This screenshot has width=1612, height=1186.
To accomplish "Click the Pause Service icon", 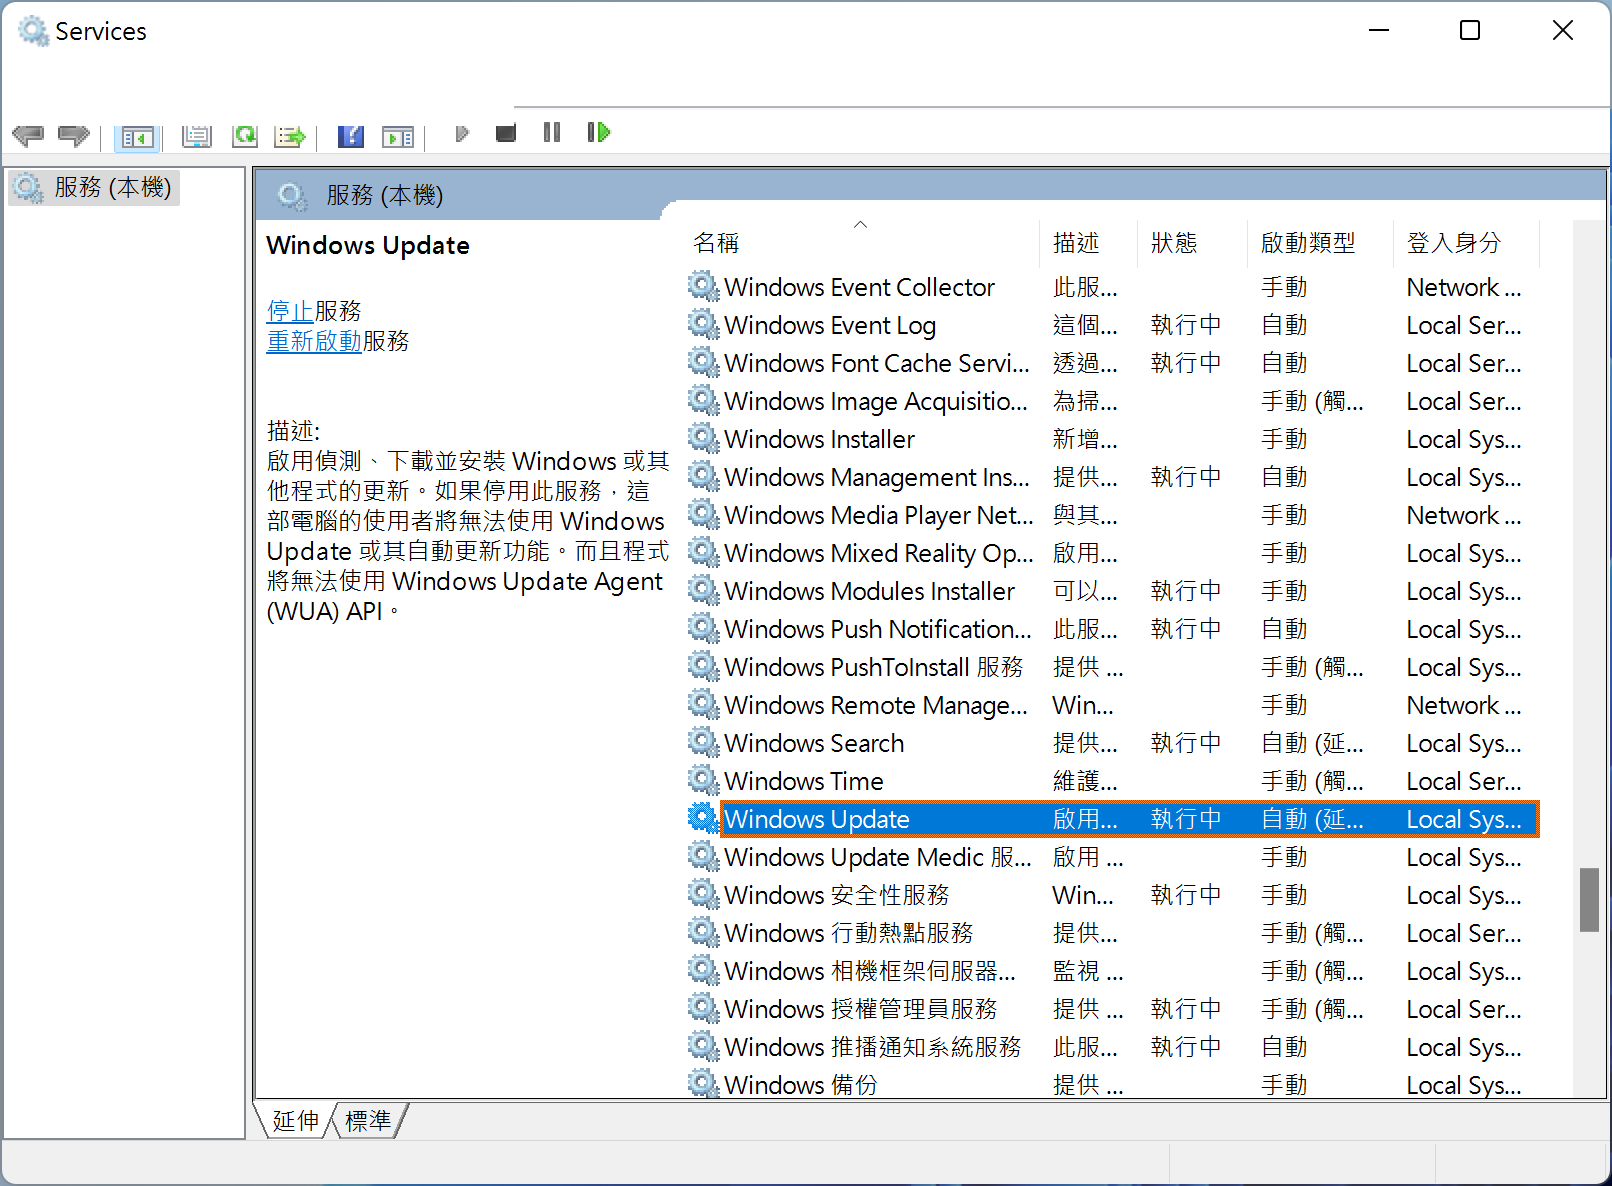I will coord(552,132).
